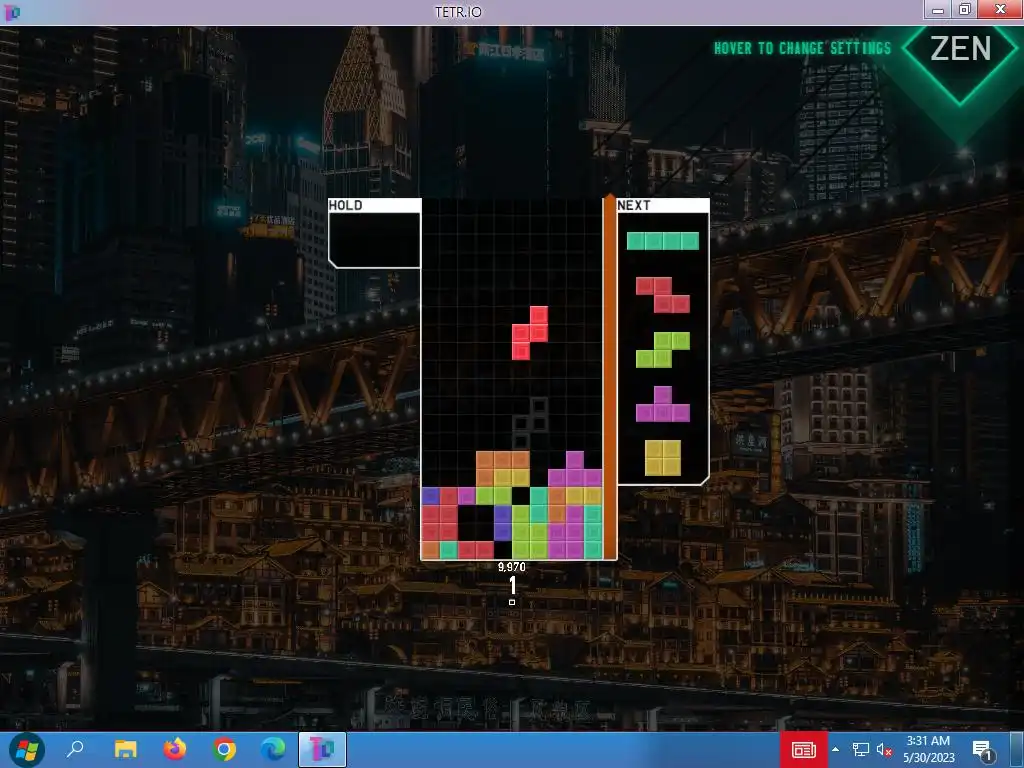Image resolution: width=1024 pixels, height=768 pixels.
Task: Open the notification center icon
Action: 982,750
